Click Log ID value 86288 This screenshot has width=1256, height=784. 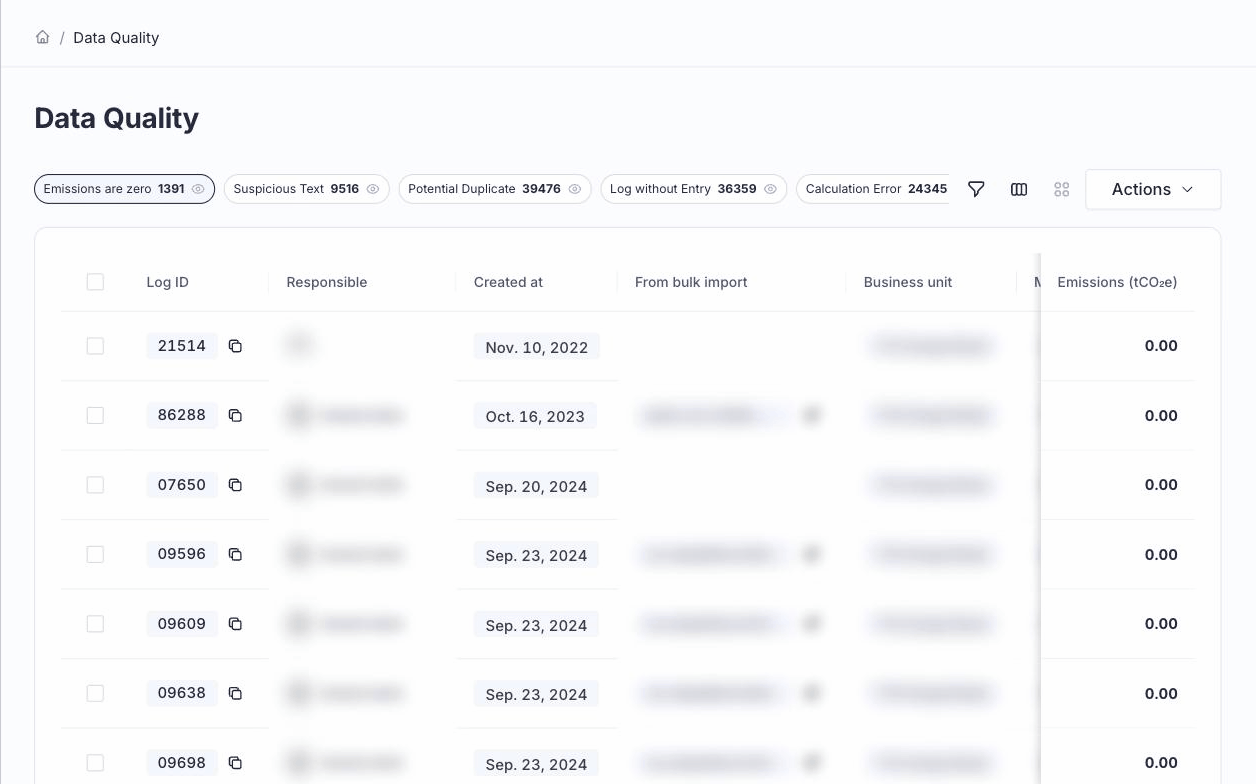point(182,415)
